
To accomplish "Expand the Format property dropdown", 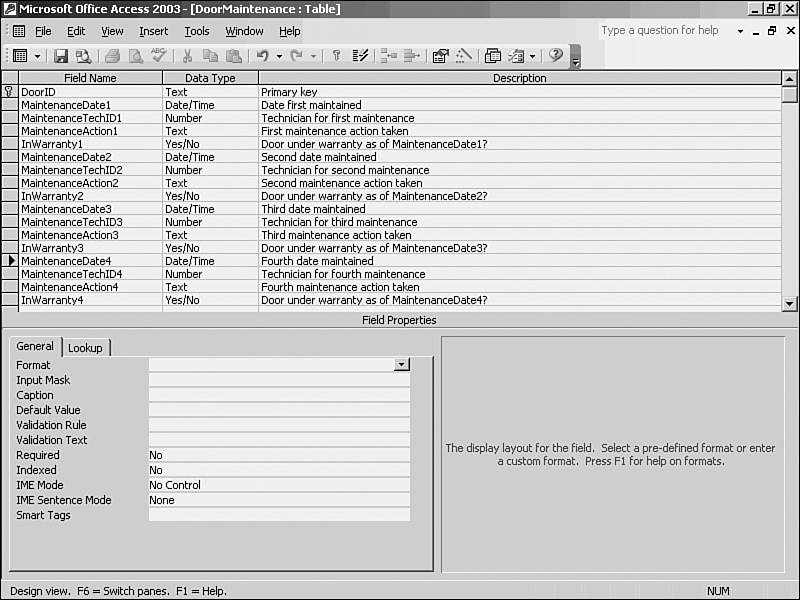I will 402,365.
